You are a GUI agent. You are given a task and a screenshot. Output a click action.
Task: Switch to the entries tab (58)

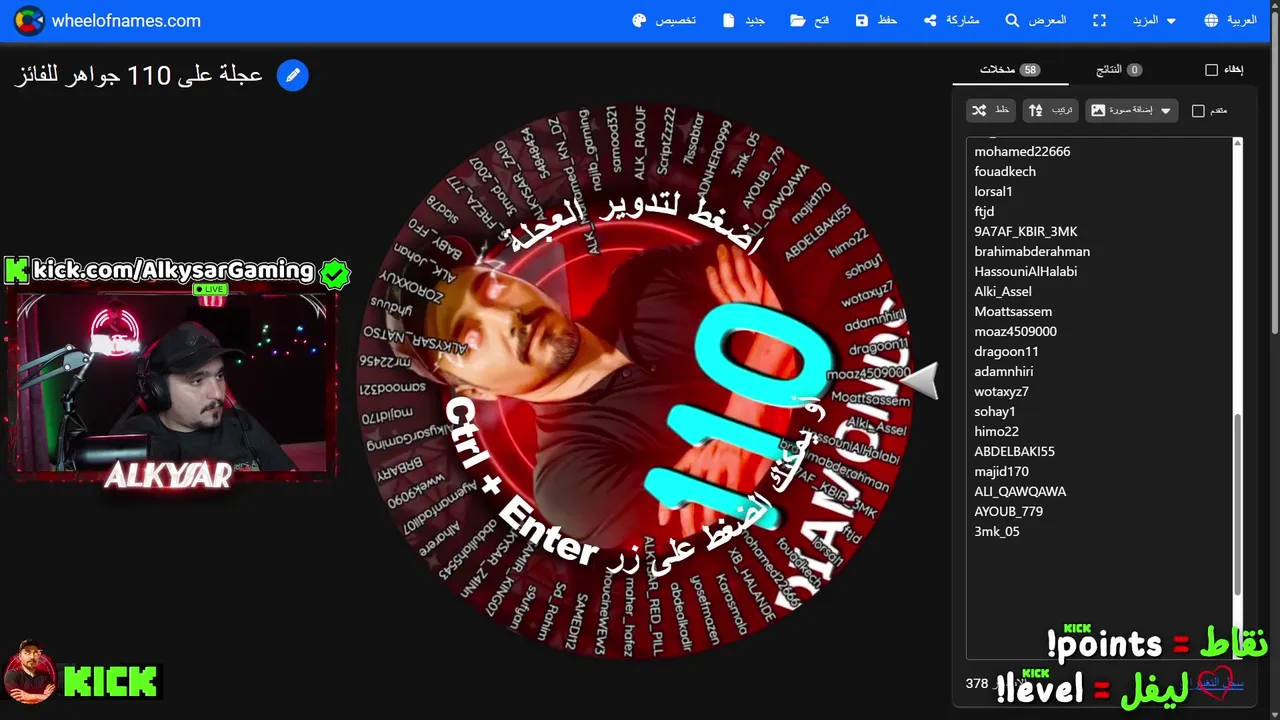1010,70
